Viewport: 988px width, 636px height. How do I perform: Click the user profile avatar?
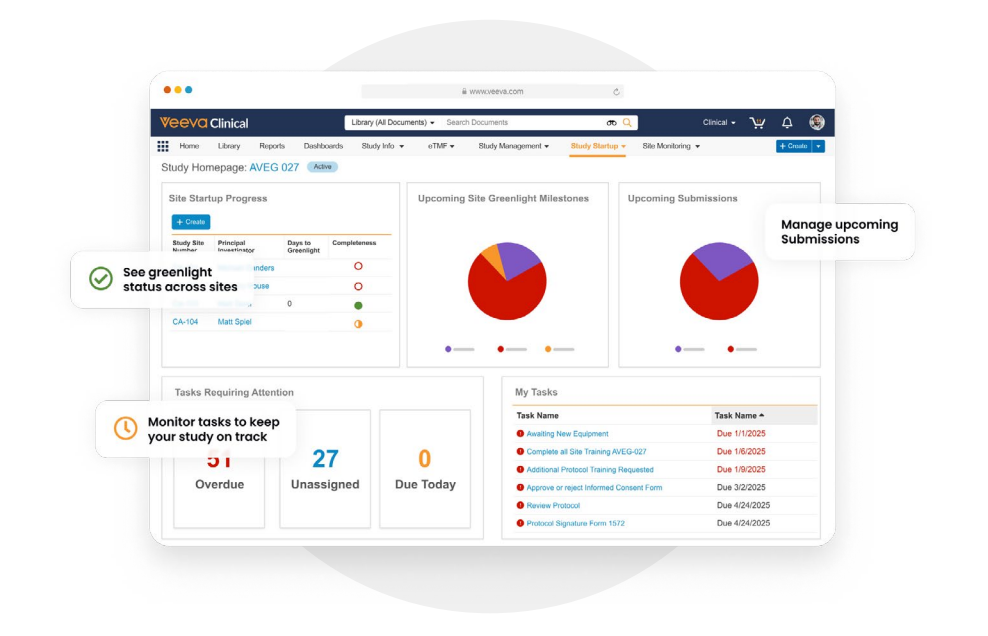point(817,122)
